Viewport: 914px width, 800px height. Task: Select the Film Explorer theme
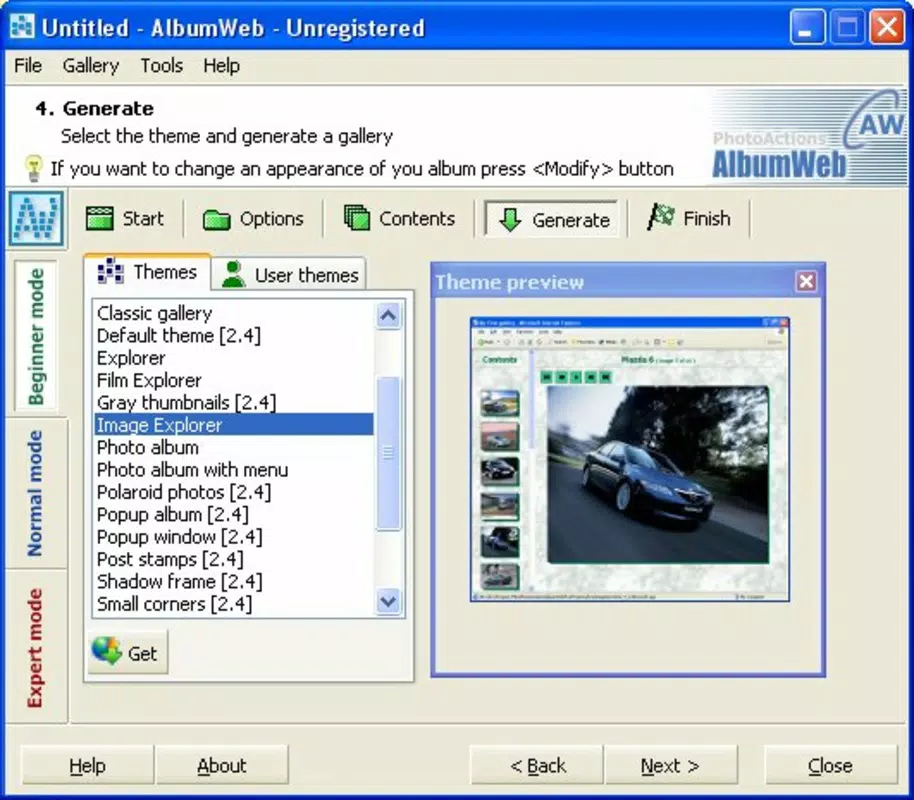coord(234,380)
